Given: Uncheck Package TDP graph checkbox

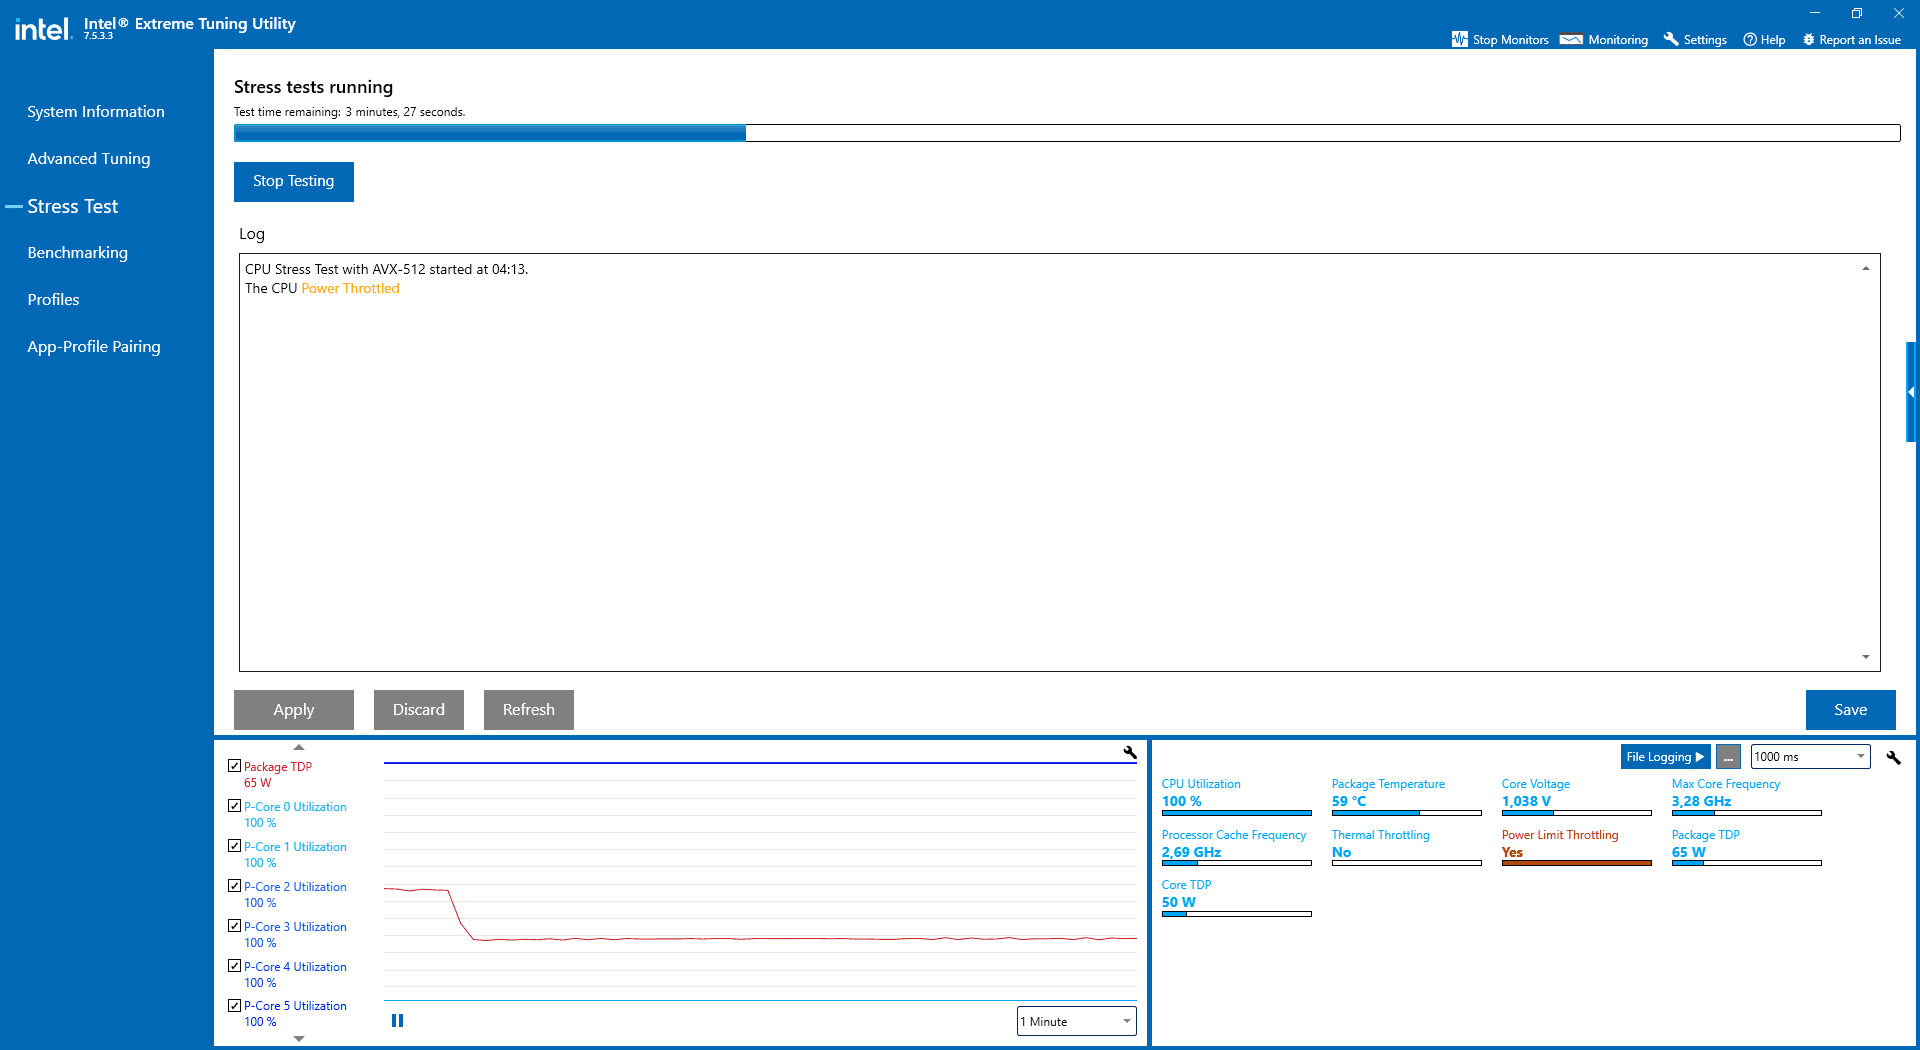Looking at the screenshot, I should (x=234, y=766).
